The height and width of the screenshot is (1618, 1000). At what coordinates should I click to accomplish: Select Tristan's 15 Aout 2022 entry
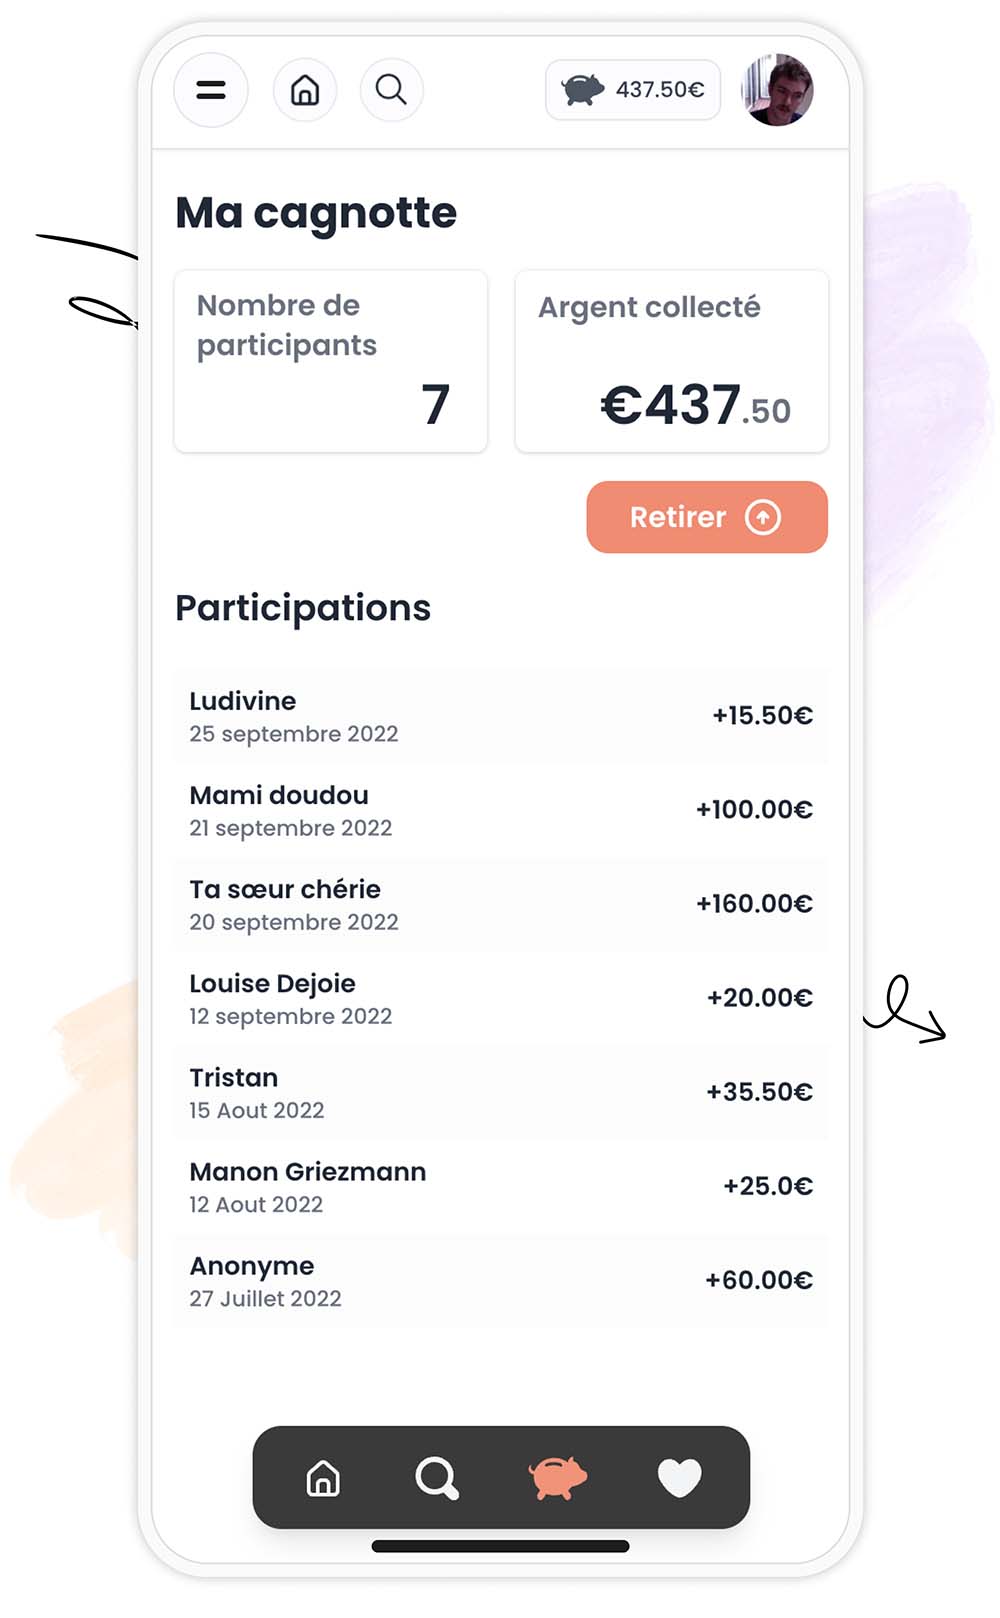(501, 1093)
